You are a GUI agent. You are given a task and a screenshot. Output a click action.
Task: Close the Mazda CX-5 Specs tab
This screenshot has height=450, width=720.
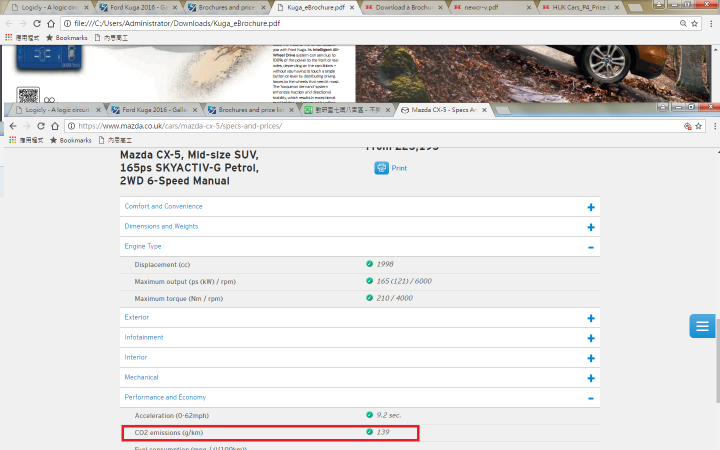click(x=484, y=110)
